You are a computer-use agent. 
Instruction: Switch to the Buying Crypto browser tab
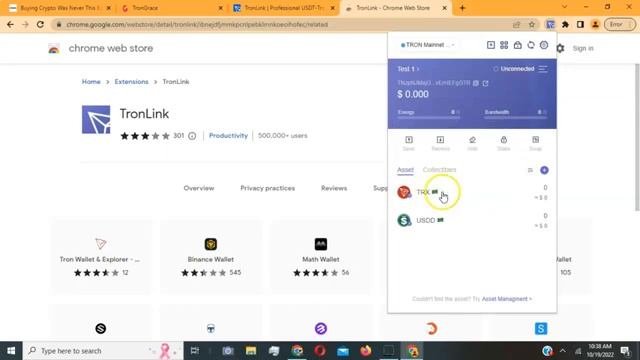tap(59, 8)
